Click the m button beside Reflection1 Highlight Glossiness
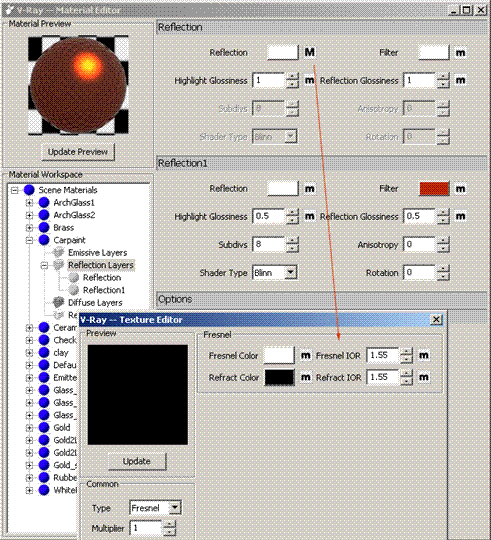Image resolution: width=491 pixels, height=540 pixels. (310, 216)
